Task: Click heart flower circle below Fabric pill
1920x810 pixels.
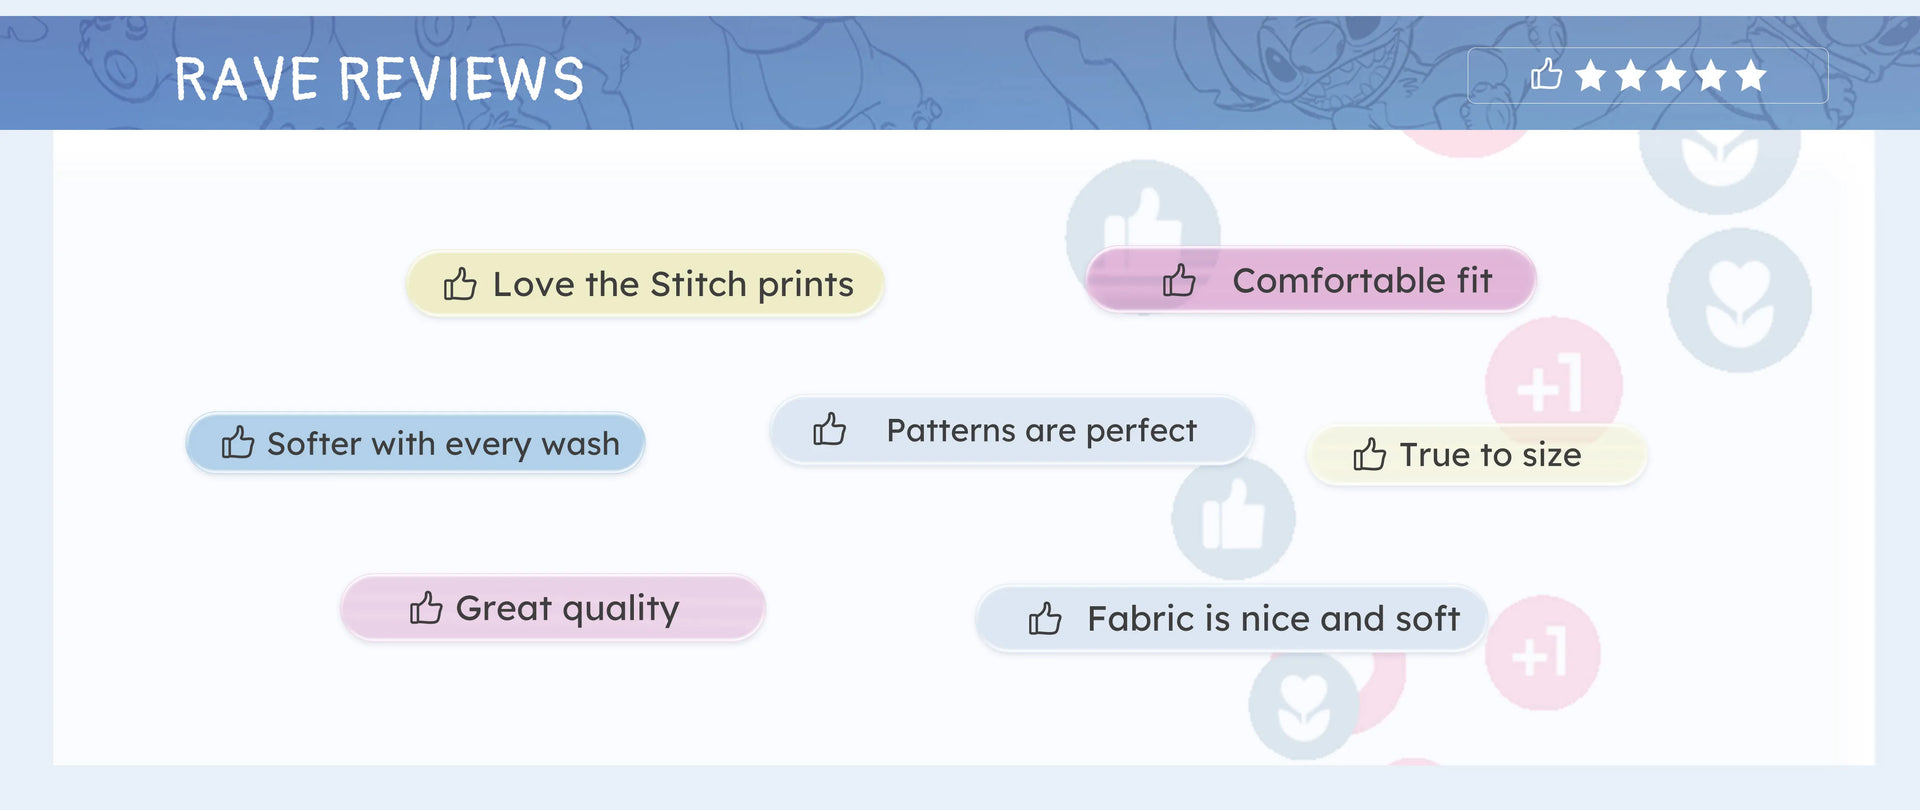Action: pos(1303,705)
